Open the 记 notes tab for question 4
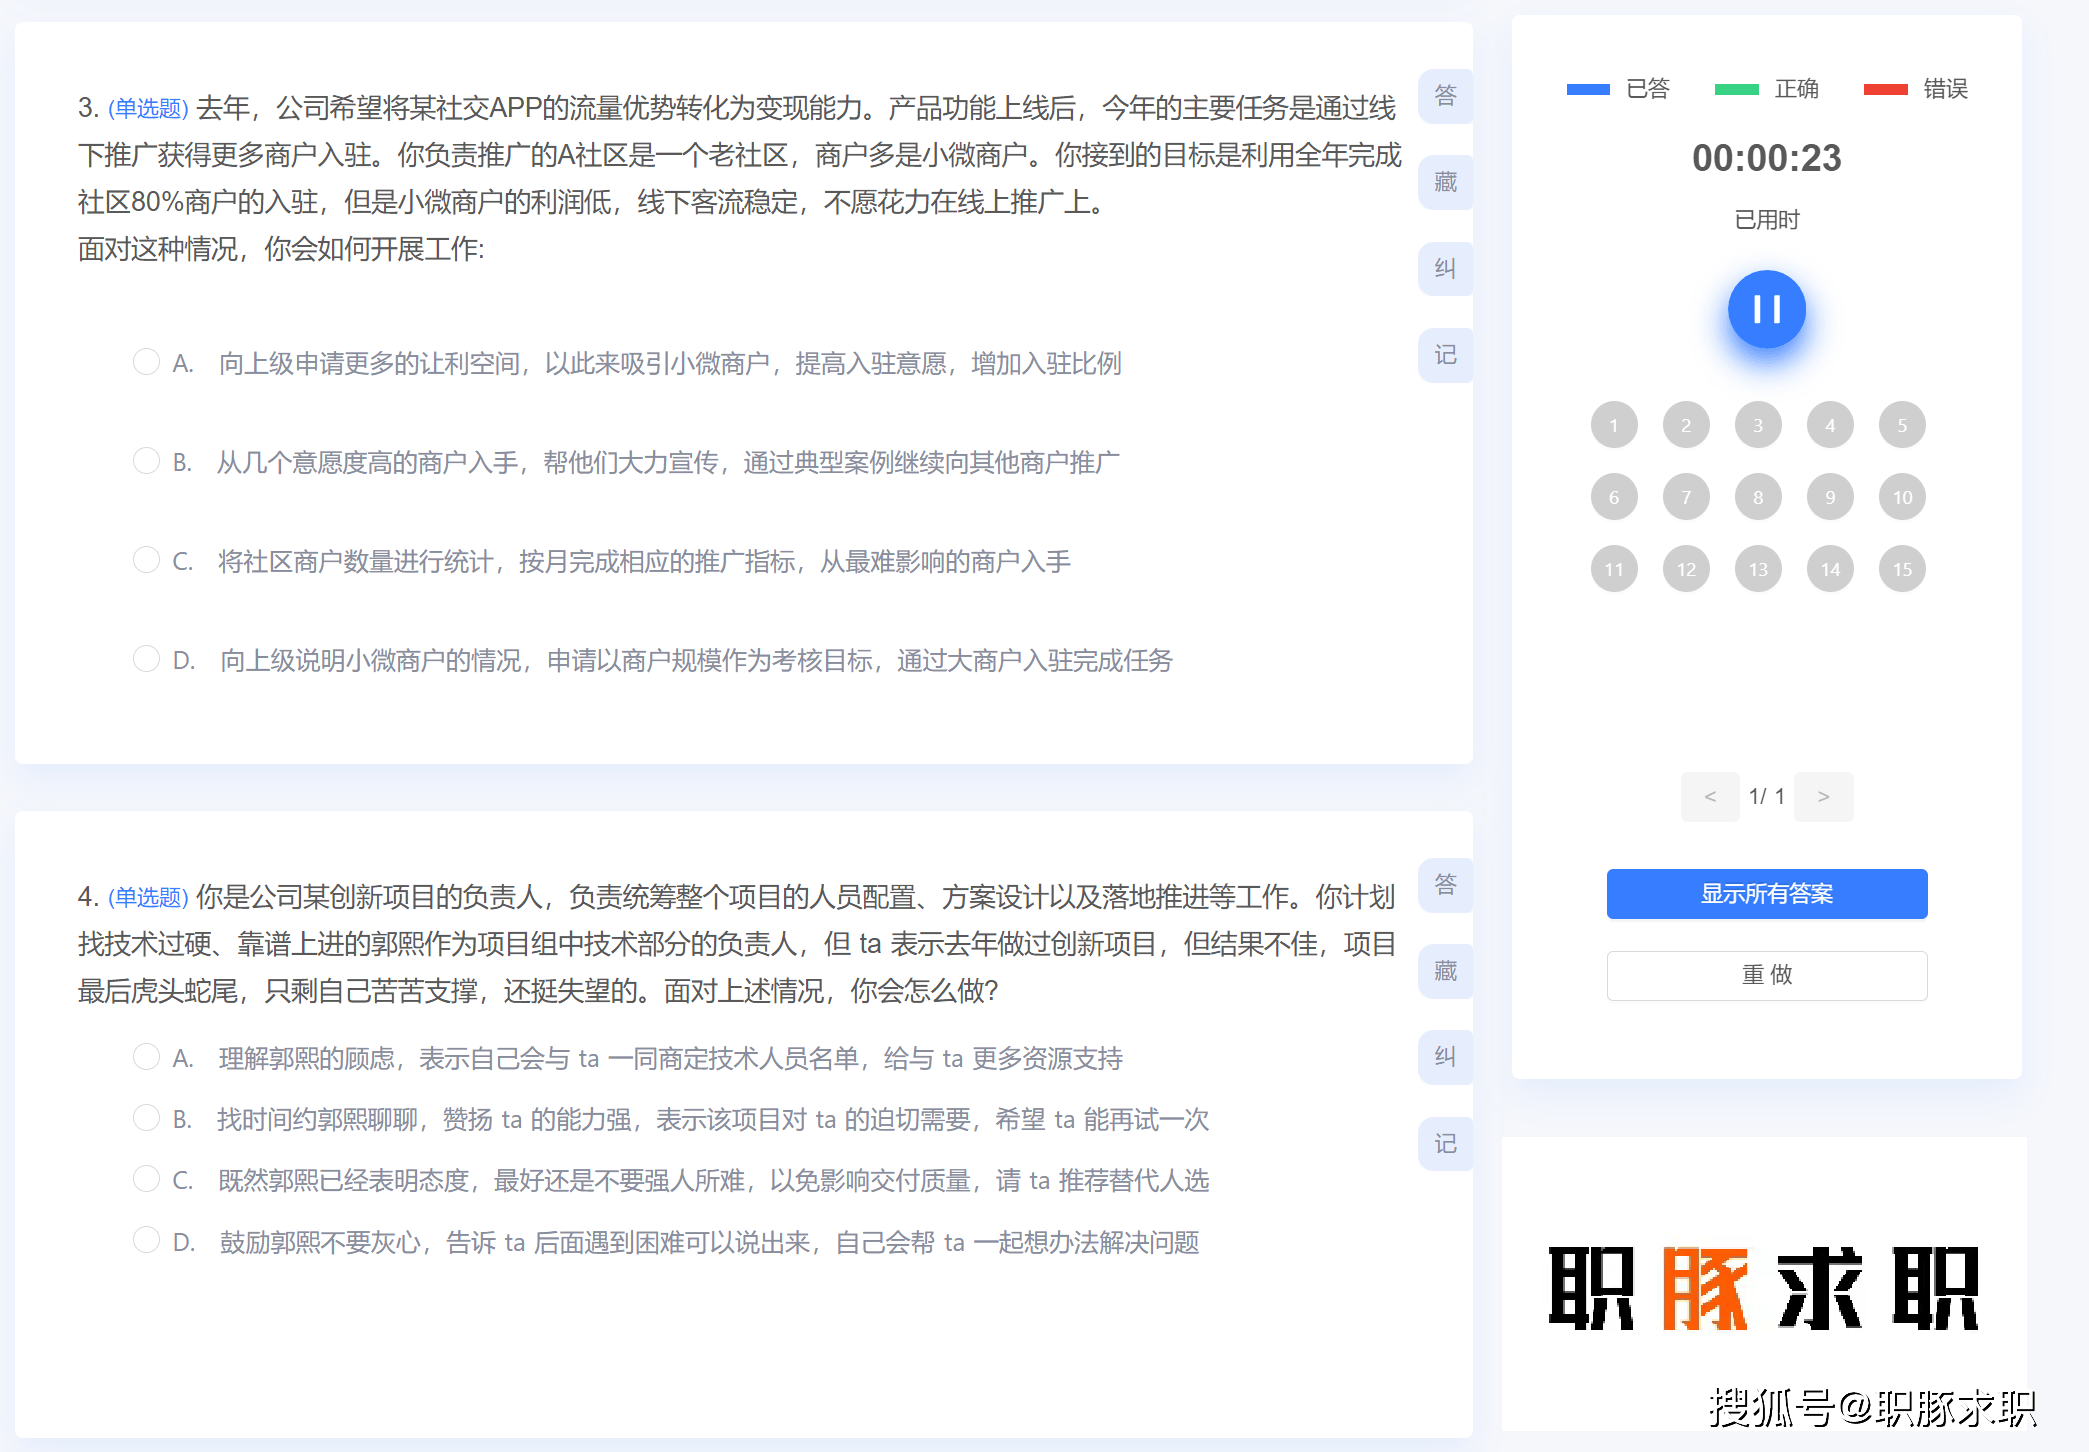 click(1445, 1143)
